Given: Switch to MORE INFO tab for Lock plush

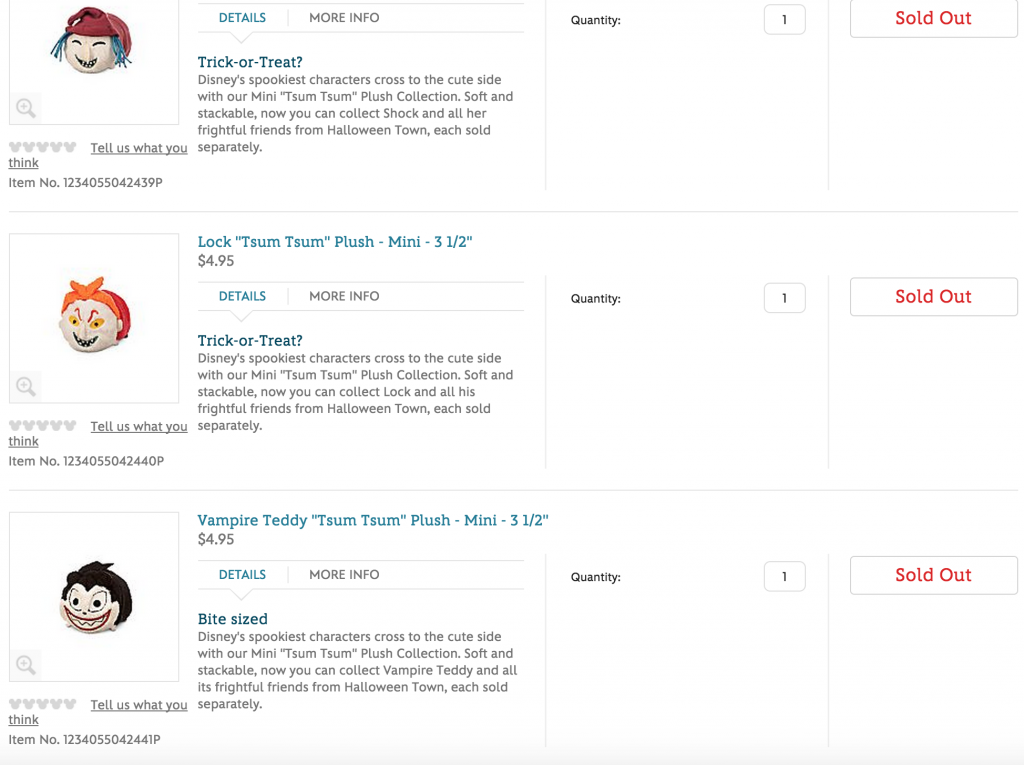Looking at the screenshot, I should point(343,296).
